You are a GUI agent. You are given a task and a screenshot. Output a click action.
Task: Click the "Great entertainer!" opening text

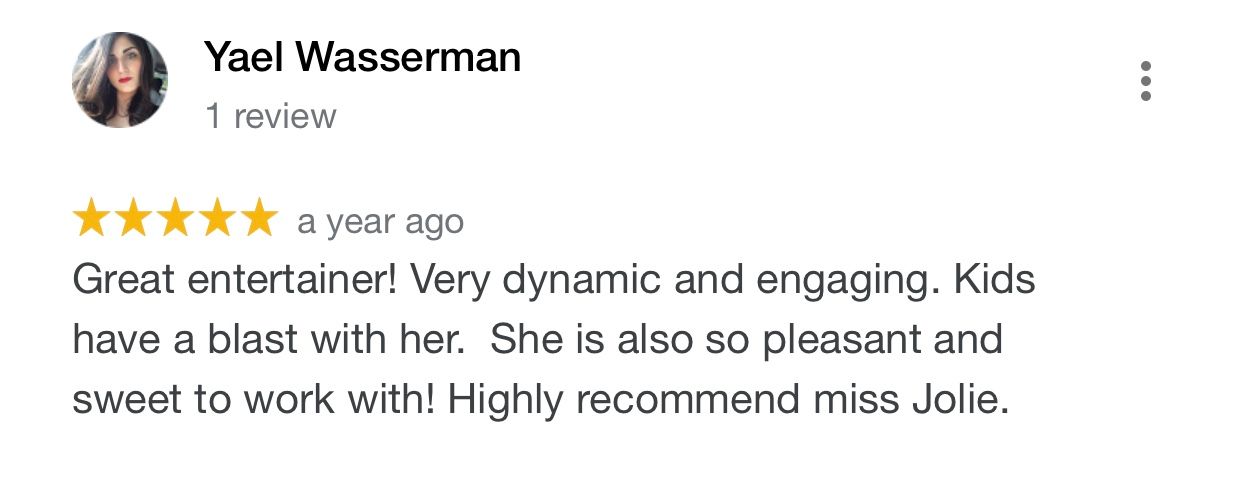tap(235, 281)
